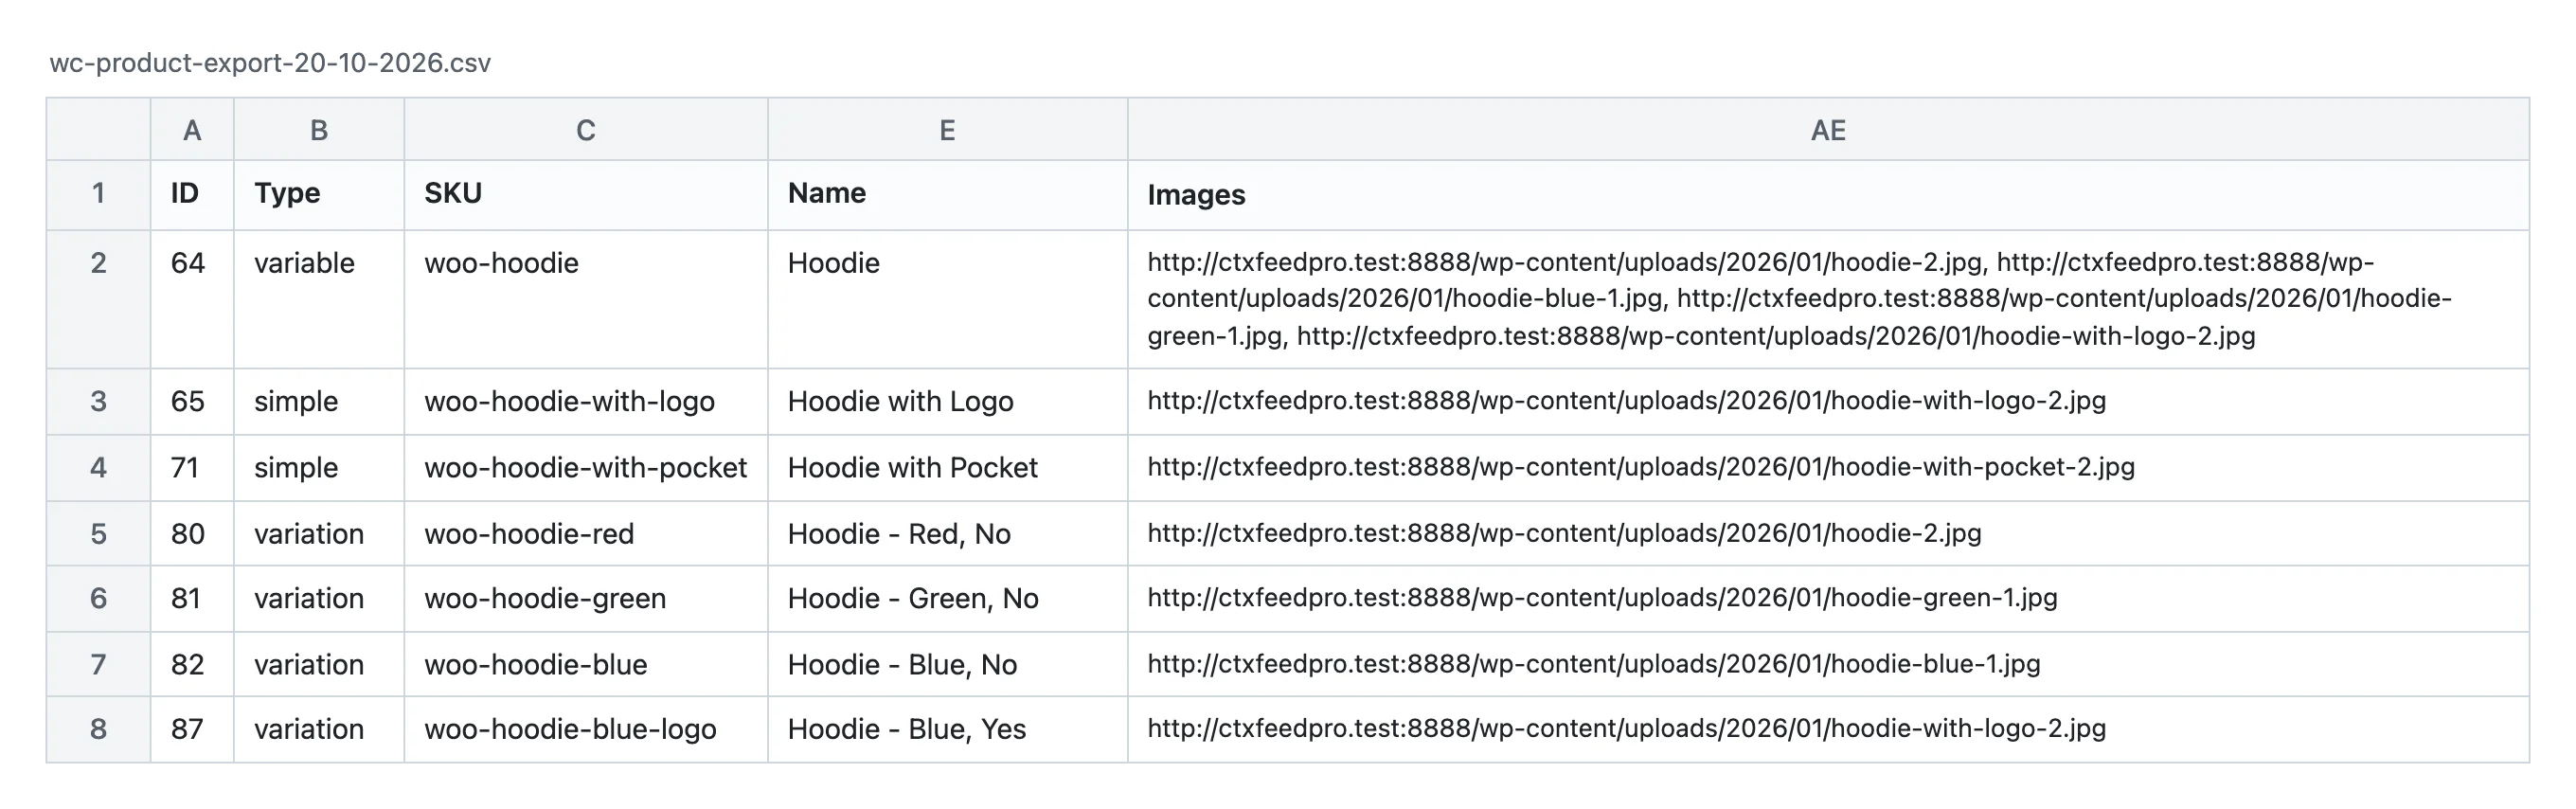Select the hoodie-with-pocket-2.jpg image URL cell
Screen dimensions: 2576x809
1828,467
